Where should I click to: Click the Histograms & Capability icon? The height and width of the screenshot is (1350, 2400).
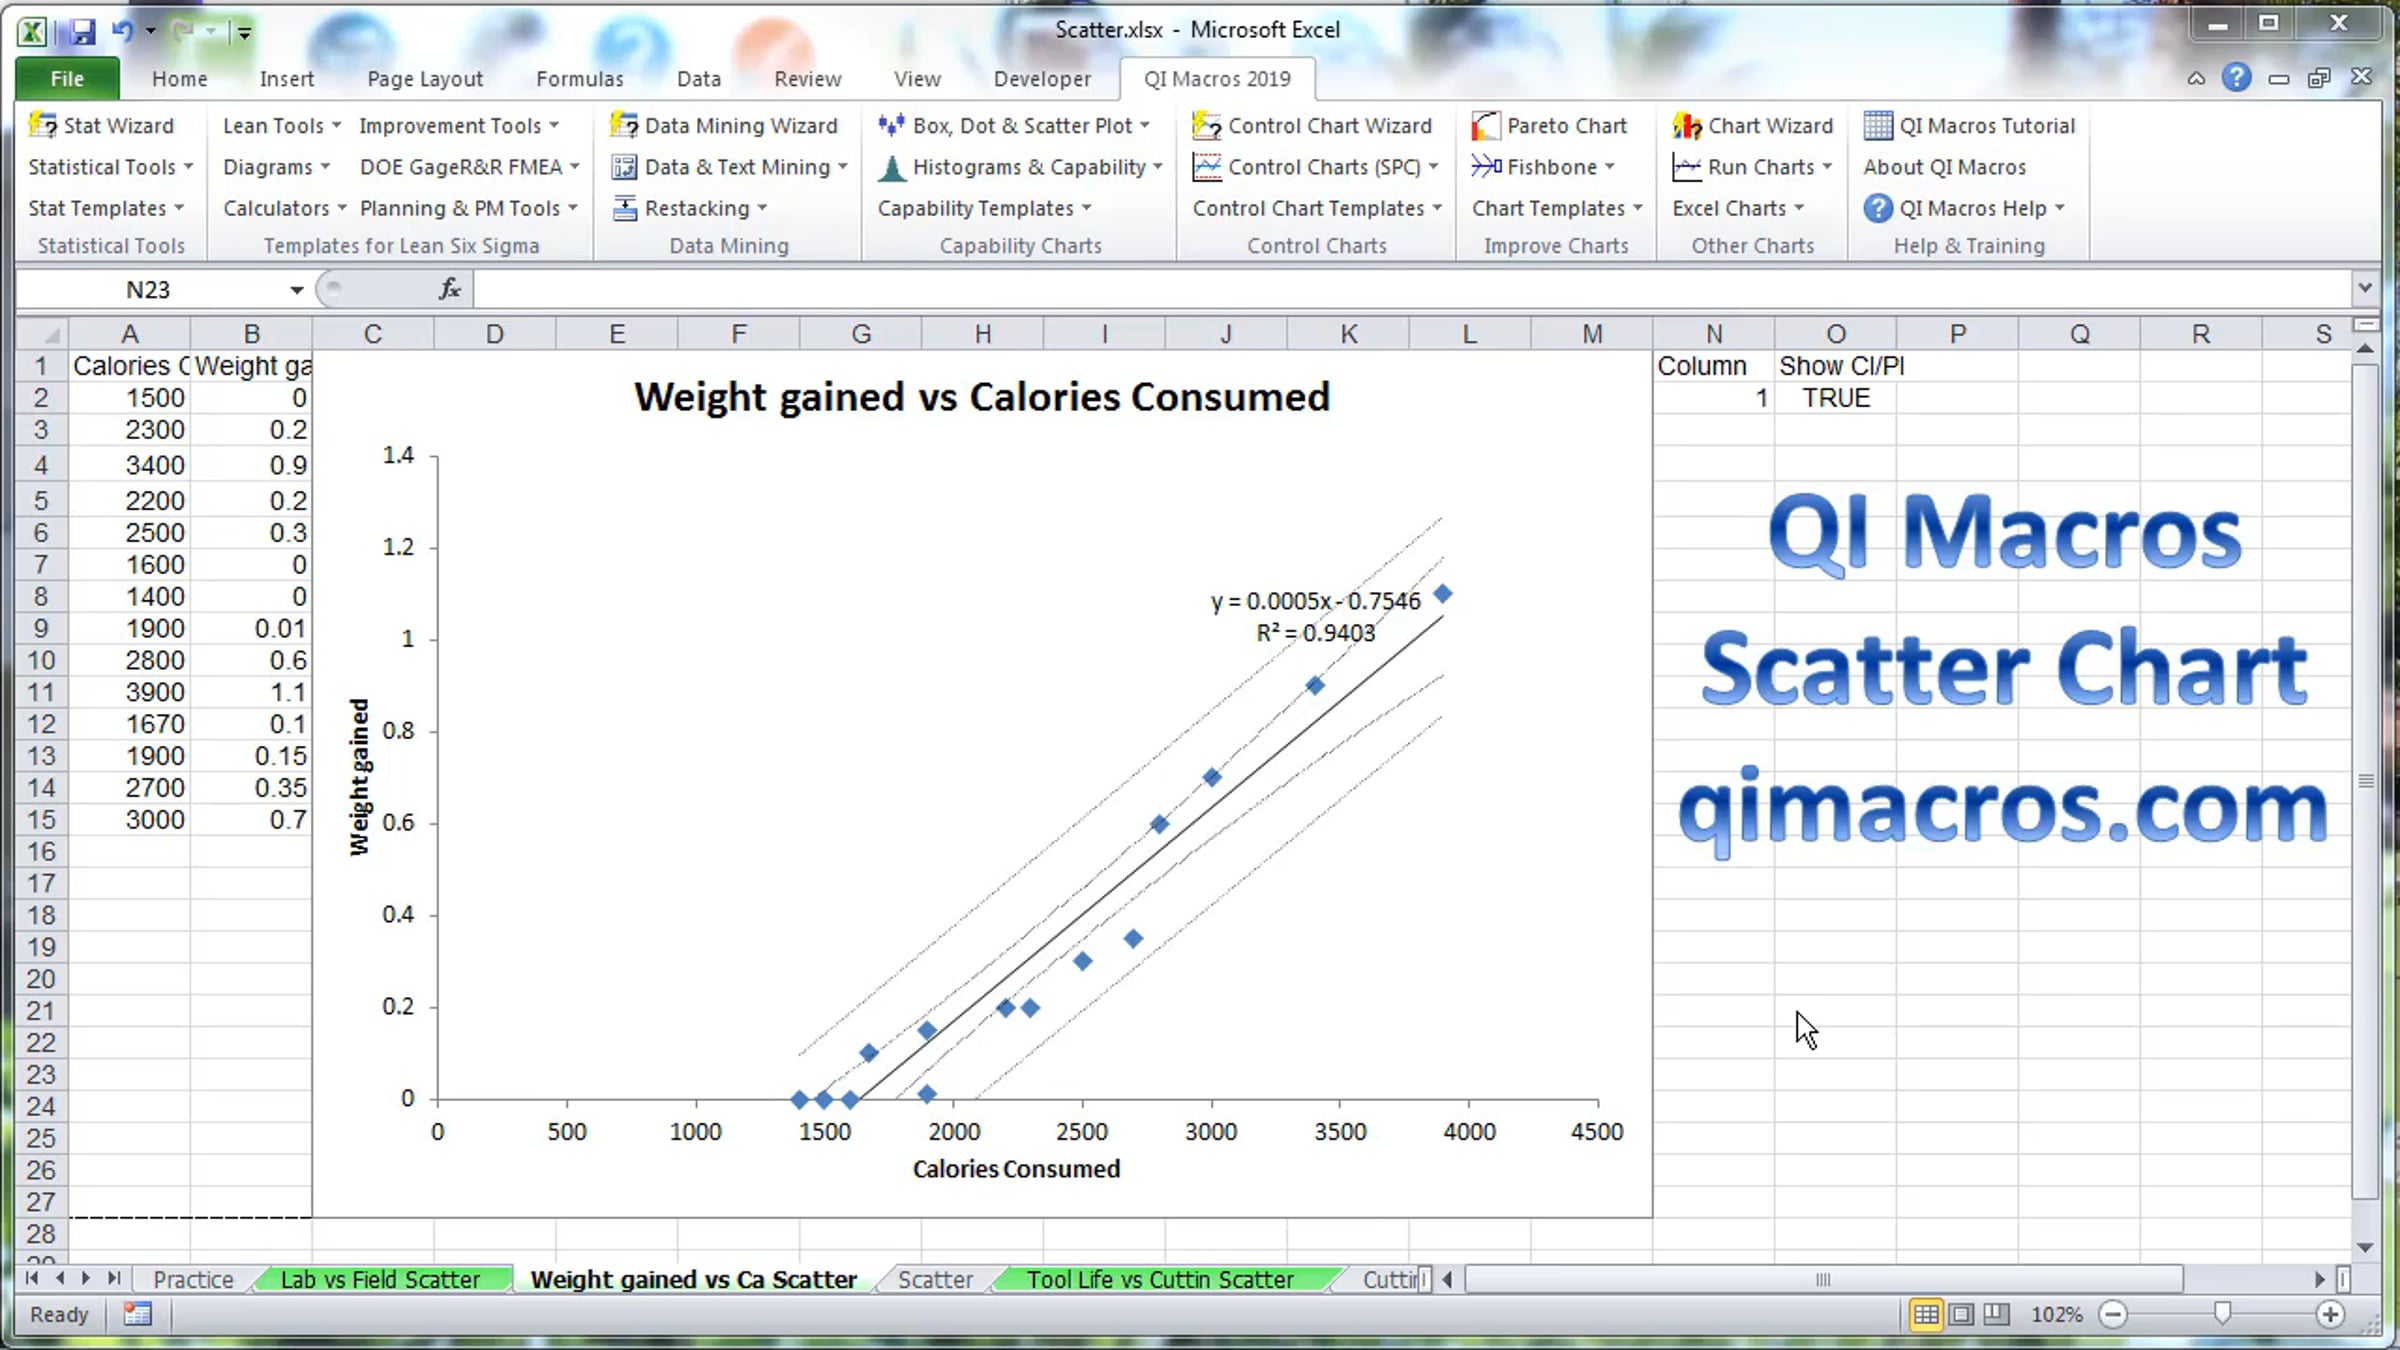tap(891, 167)
